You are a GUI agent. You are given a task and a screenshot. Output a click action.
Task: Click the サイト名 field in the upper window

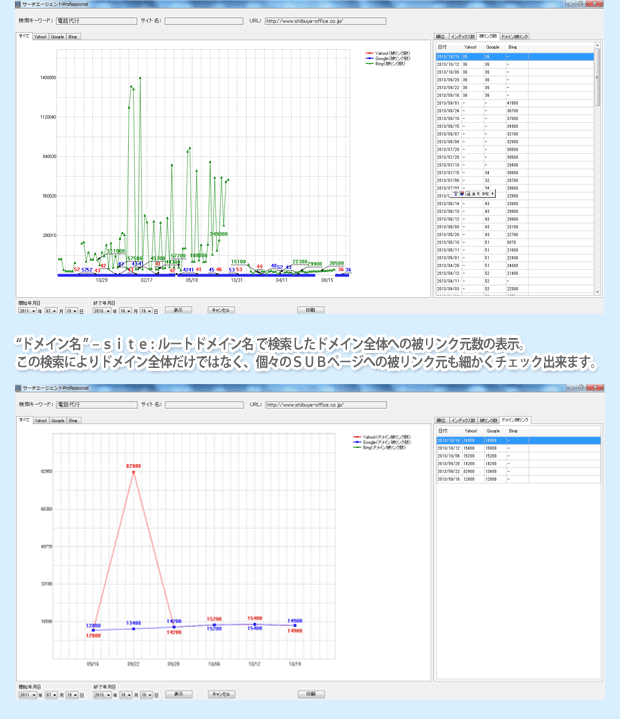[204, 21]
